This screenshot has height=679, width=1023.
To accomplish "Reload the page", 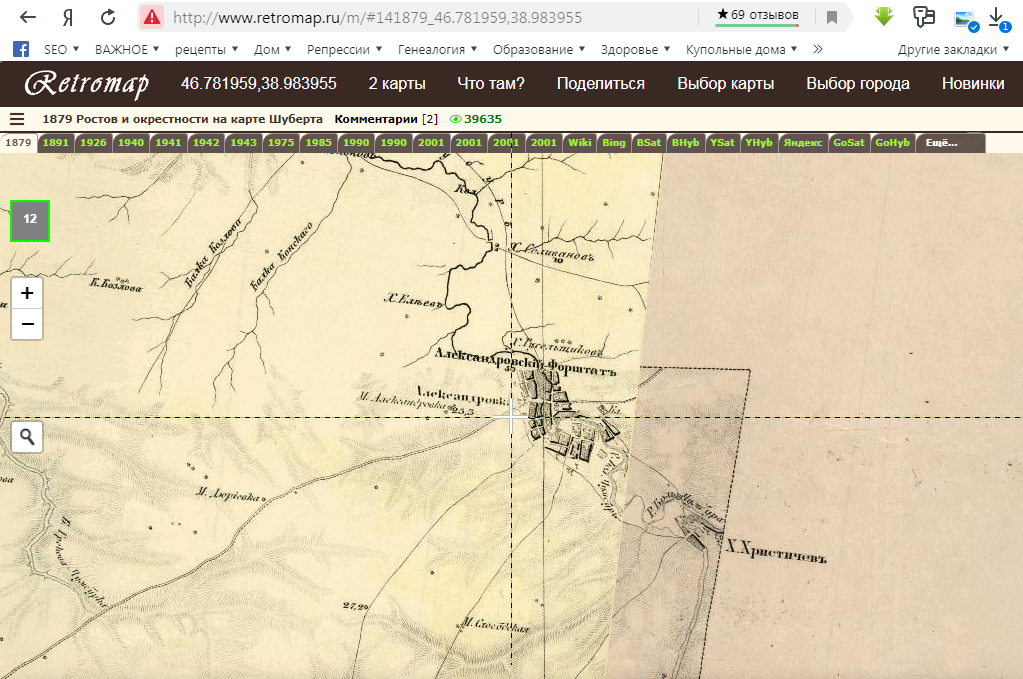I will coord(108,18).
